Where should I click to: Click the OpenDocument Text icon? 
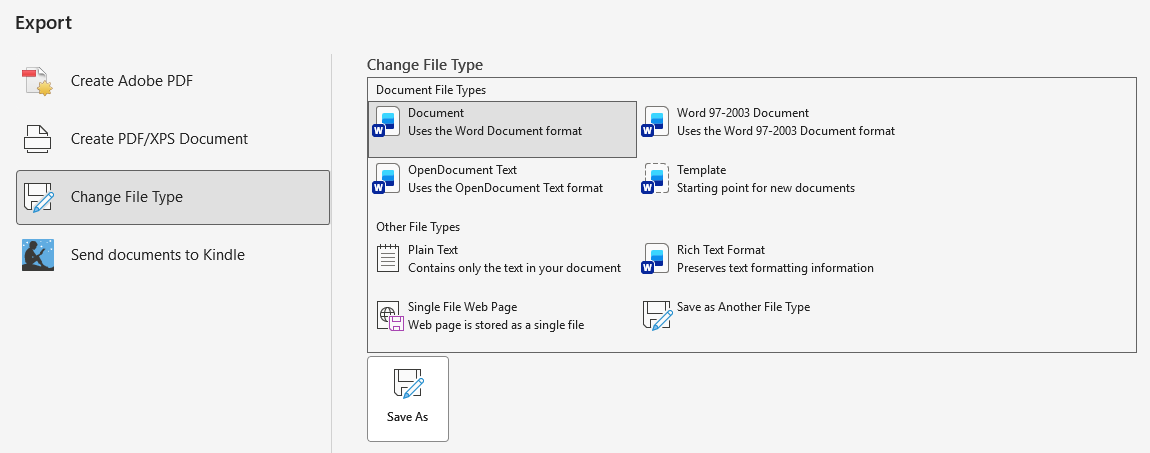point(387,179)
